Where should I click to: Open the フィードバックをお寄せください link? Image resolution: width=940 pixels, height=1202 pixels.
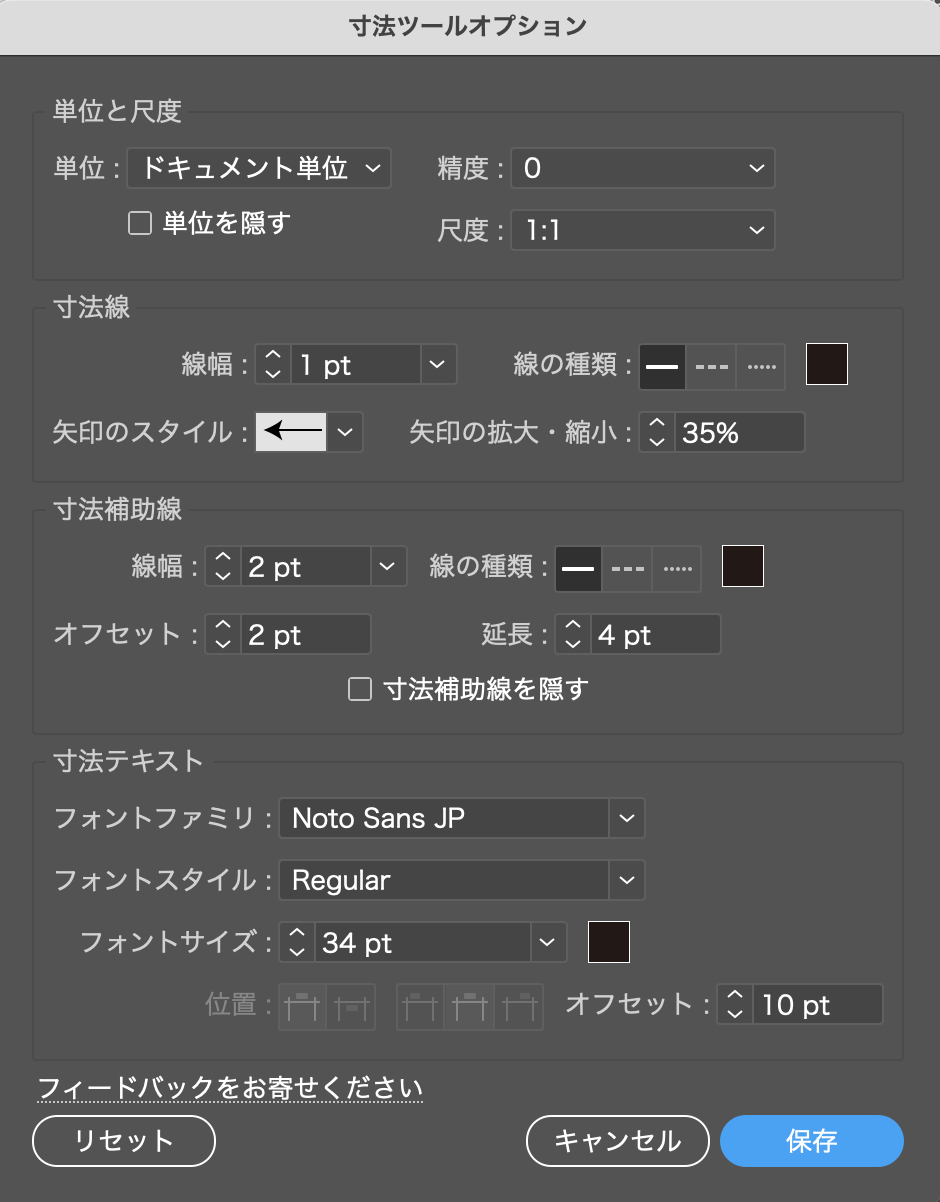pyautogui.click(x=228, y=1088)
